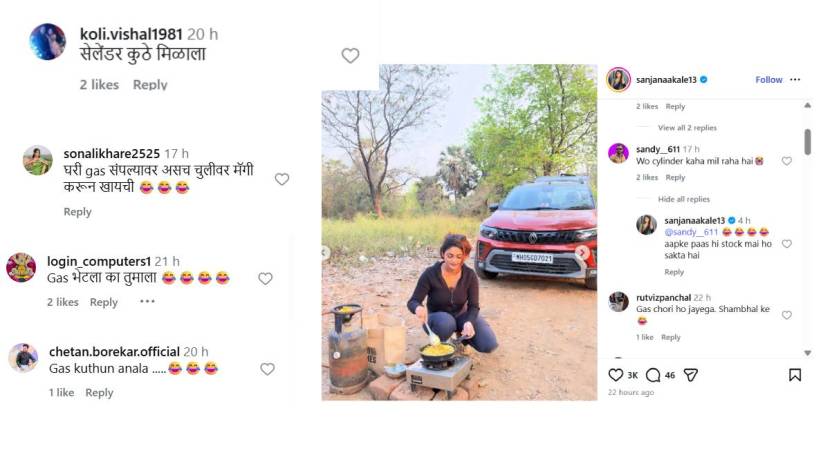Like the post with the heart icon

click(616, 375)
